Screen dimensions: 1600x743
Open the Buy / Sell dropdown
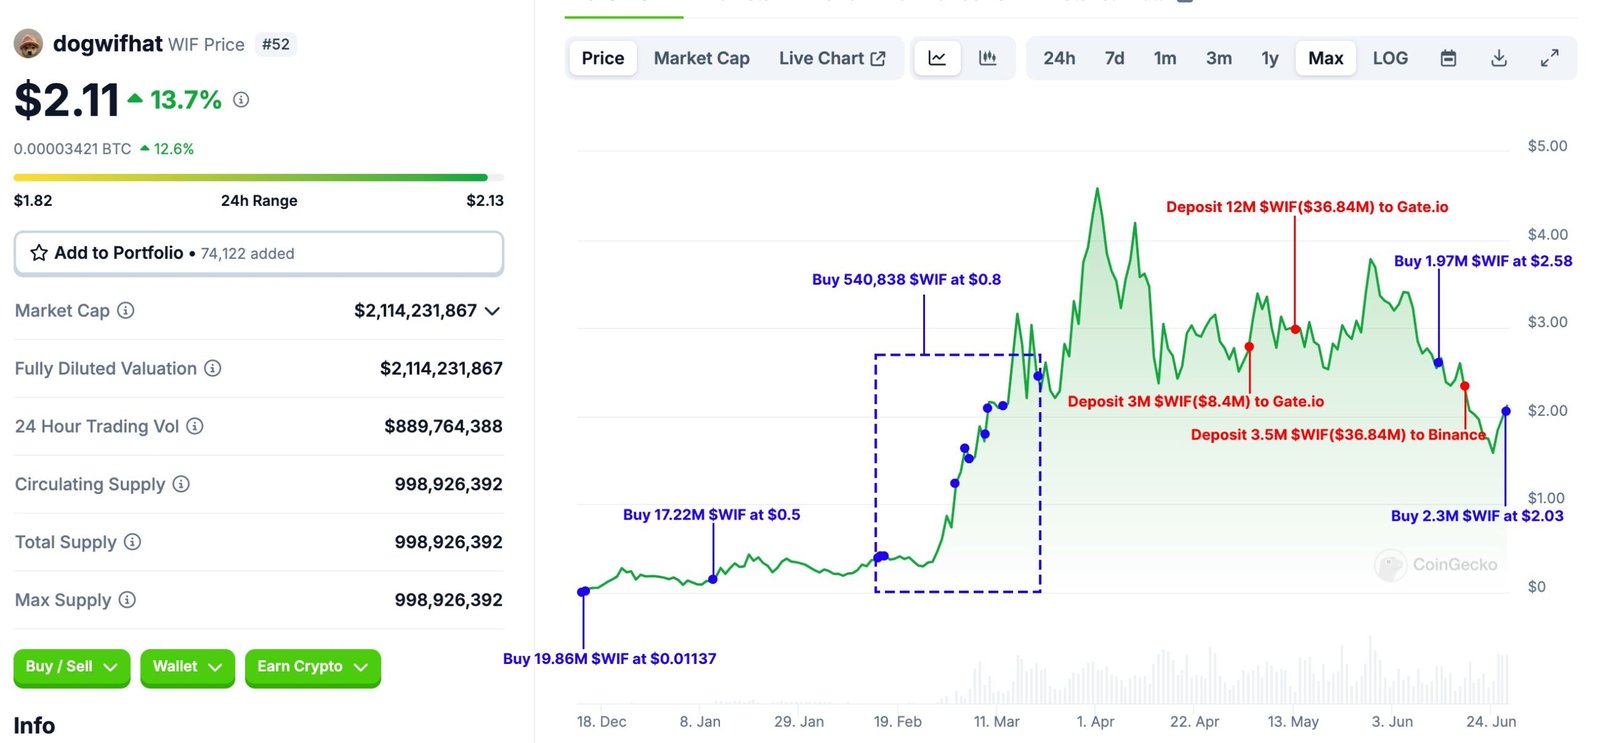(x=72, y=667)
